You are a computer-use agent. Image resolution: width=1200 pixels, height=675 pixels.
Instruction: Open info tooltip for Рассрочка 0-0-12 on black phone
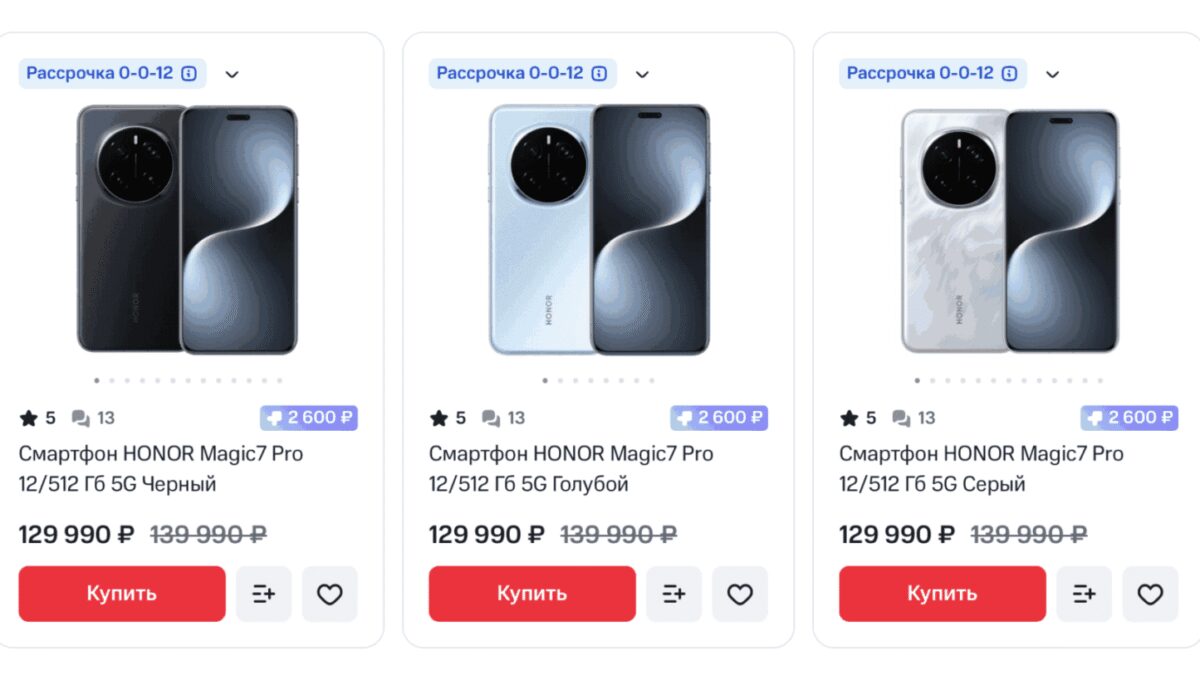[x=189, y=73]
